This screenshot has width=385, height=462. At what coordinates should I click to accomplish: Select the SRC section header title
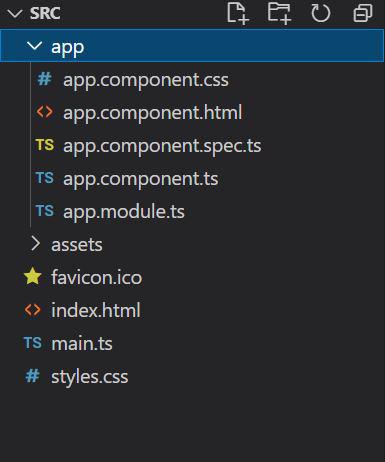click(x=45, y=14)
